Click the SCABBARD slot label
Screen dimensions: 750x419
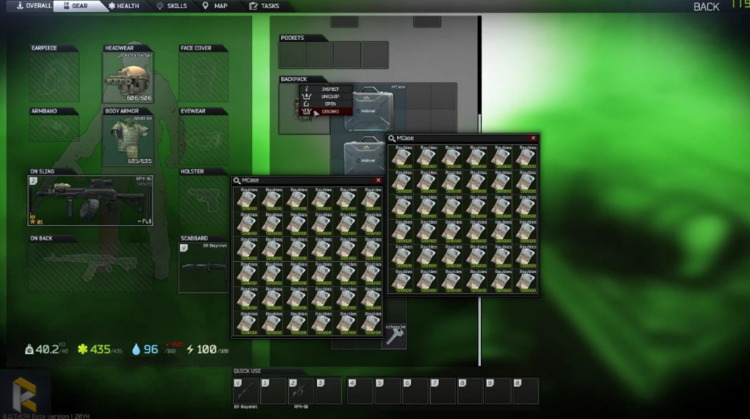[x=194, y=238]
